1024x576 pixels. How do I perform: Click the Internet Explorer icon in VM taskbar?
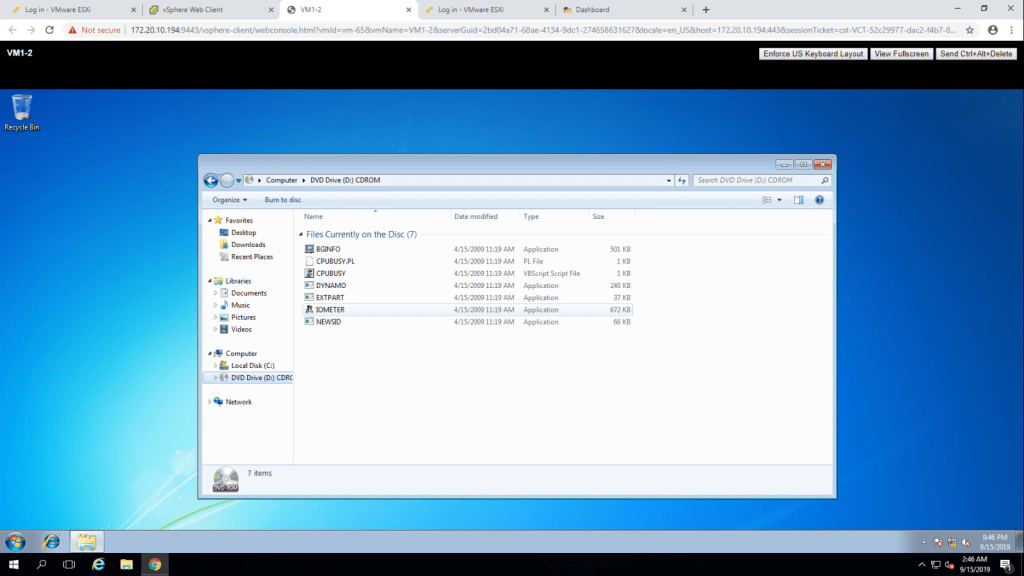(51, 541)
